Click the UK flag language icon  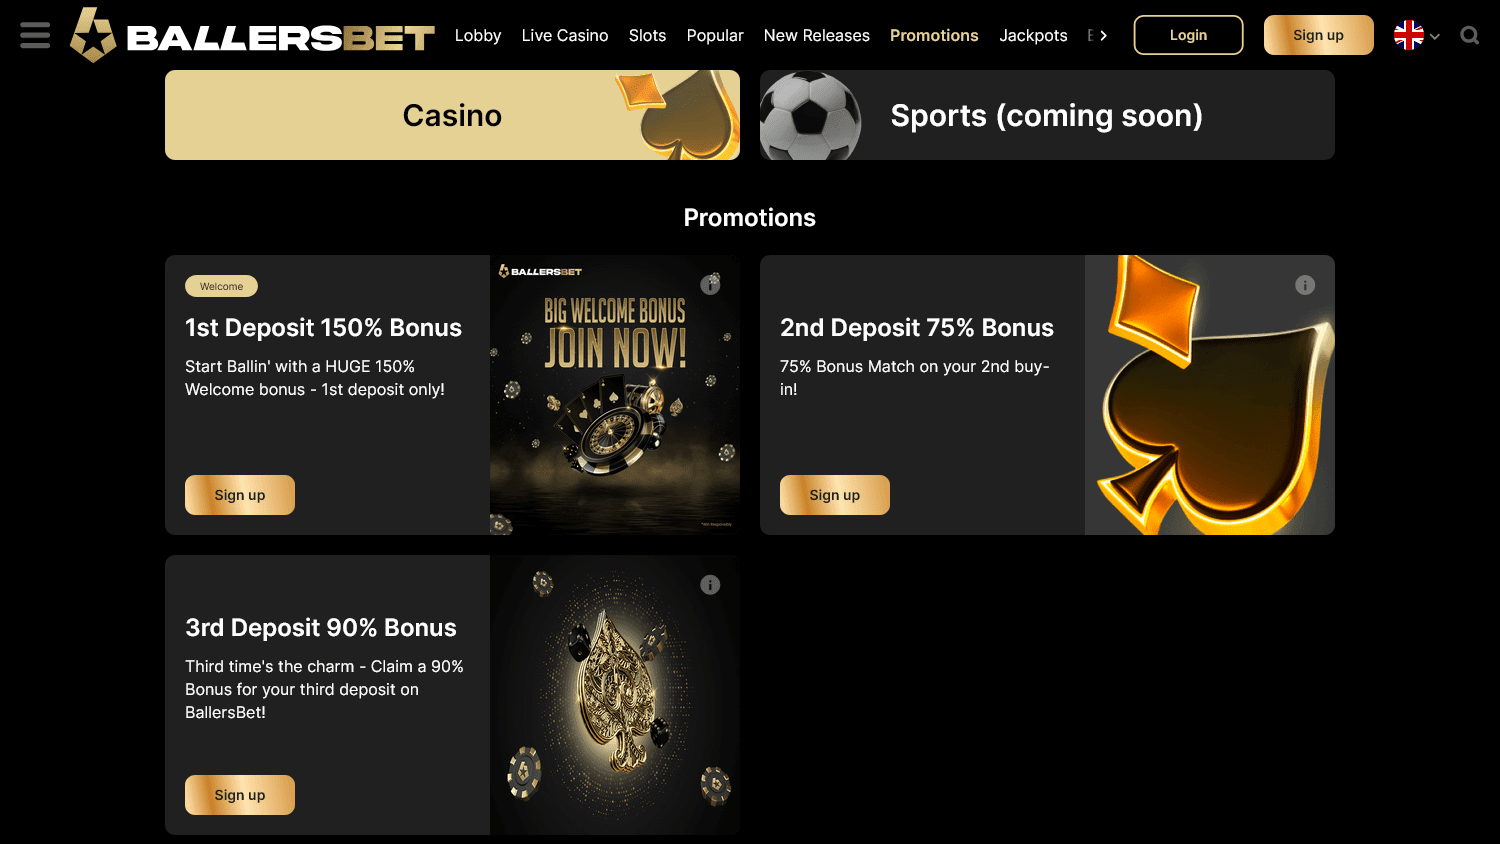pyautogui.click(x=1408, y=35)
